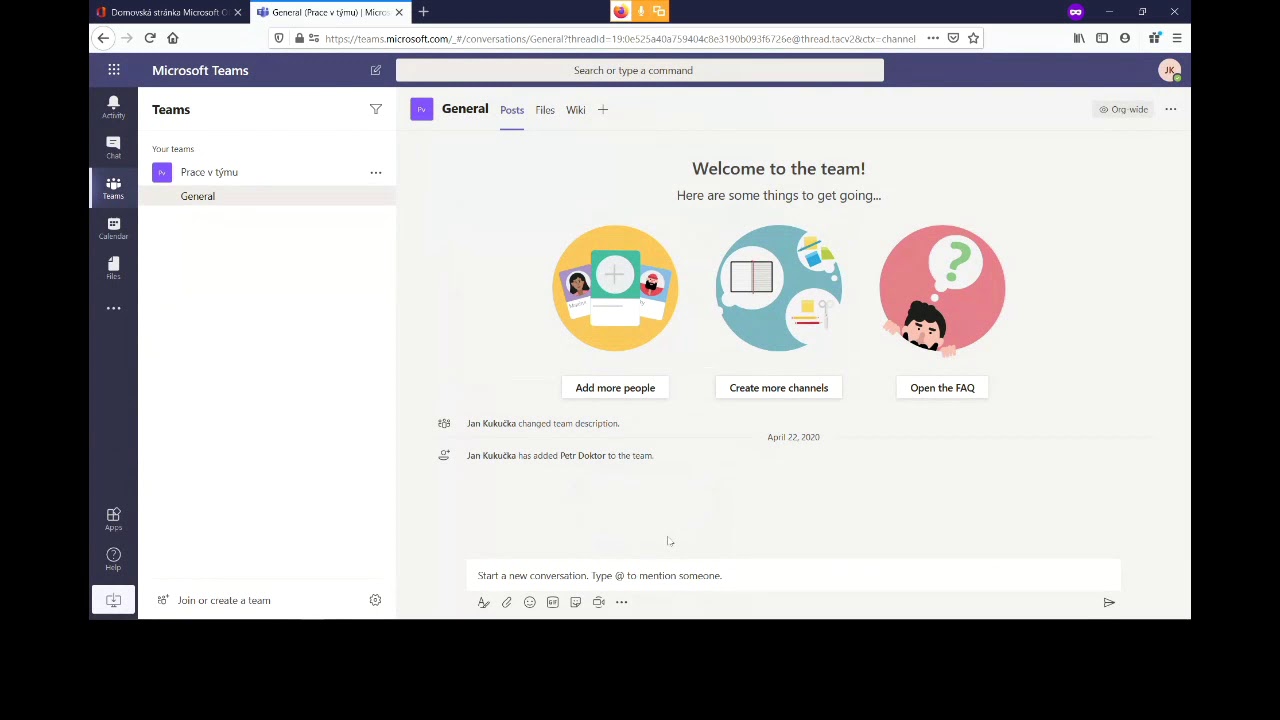Filter the teams list
Viewport: 1280px width, 720px height.
[x=376, y=109]
